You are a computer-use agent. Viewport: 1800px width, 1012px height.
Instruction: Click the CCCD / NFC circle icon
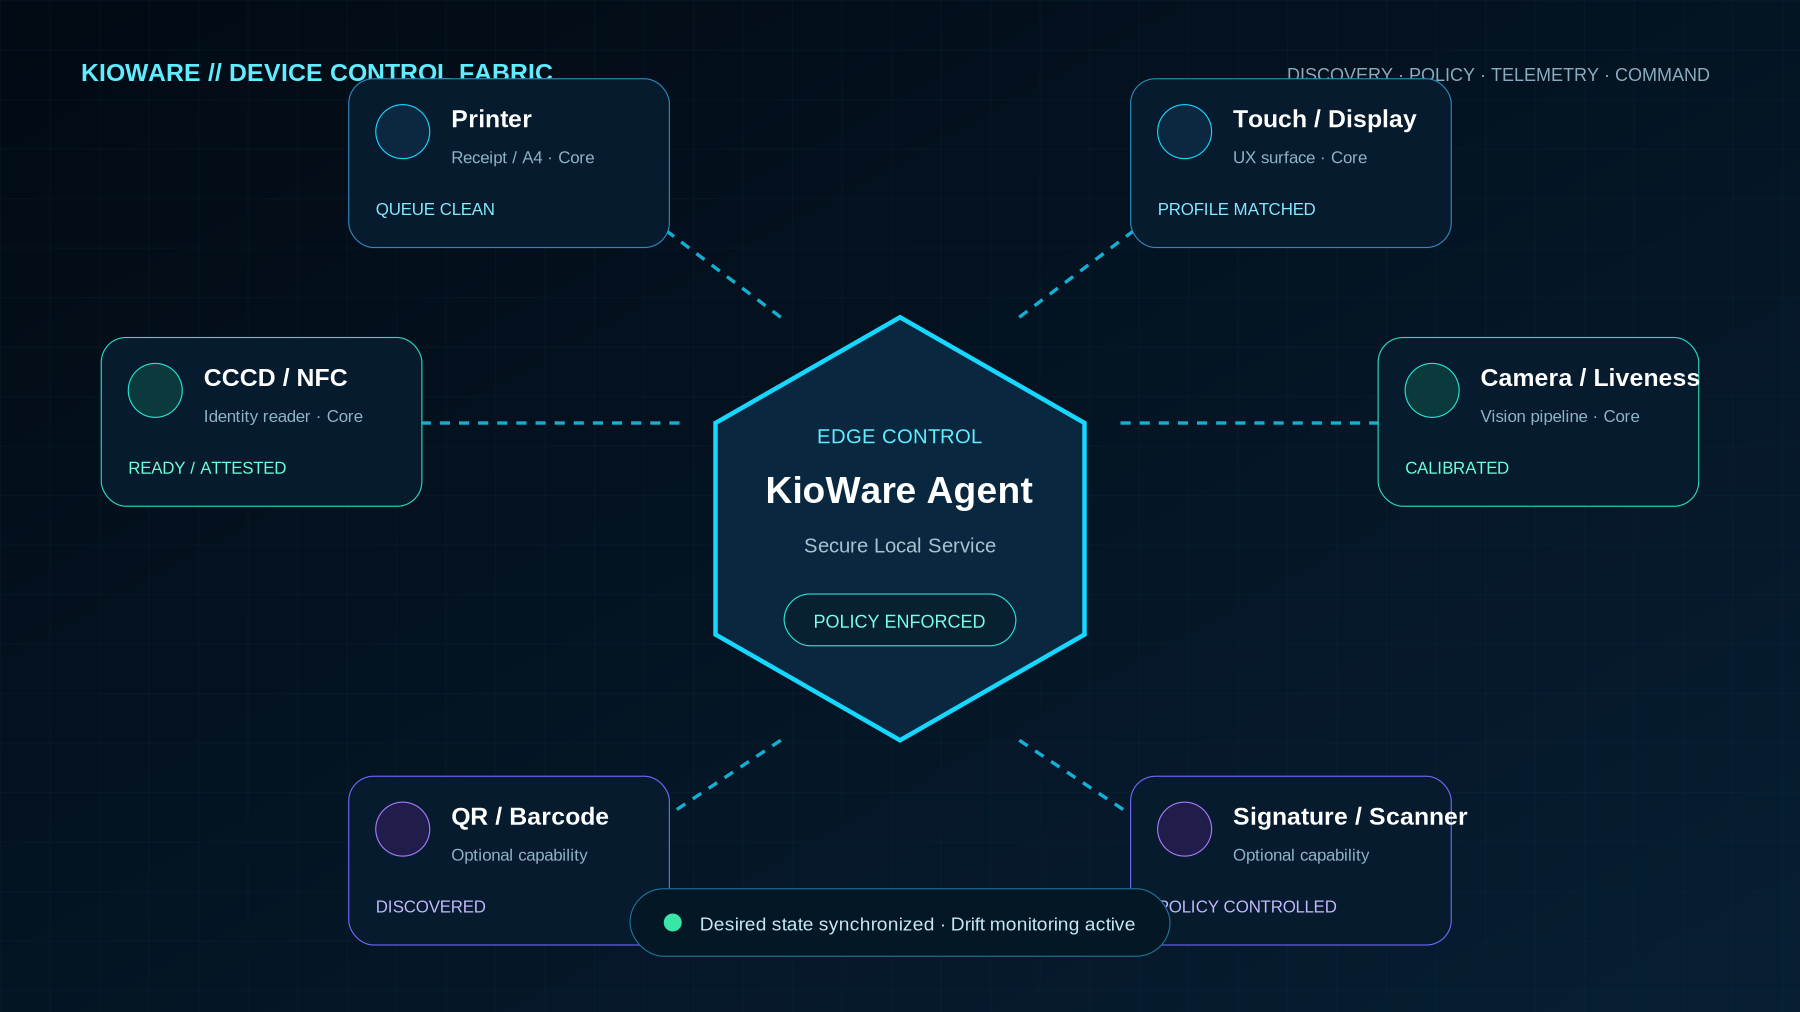[x=155, y=390]
